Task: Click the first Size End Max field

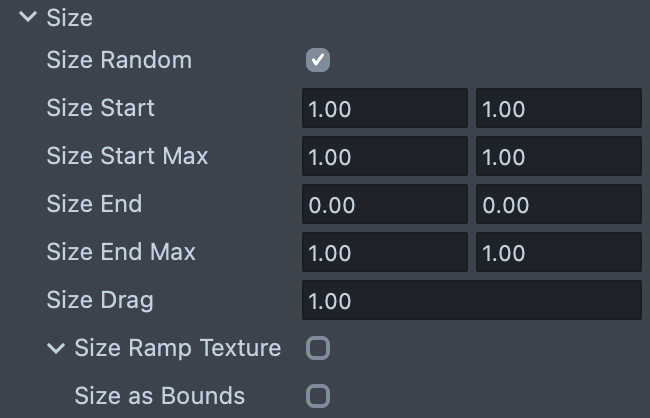Action: click(x=384, y=252)
